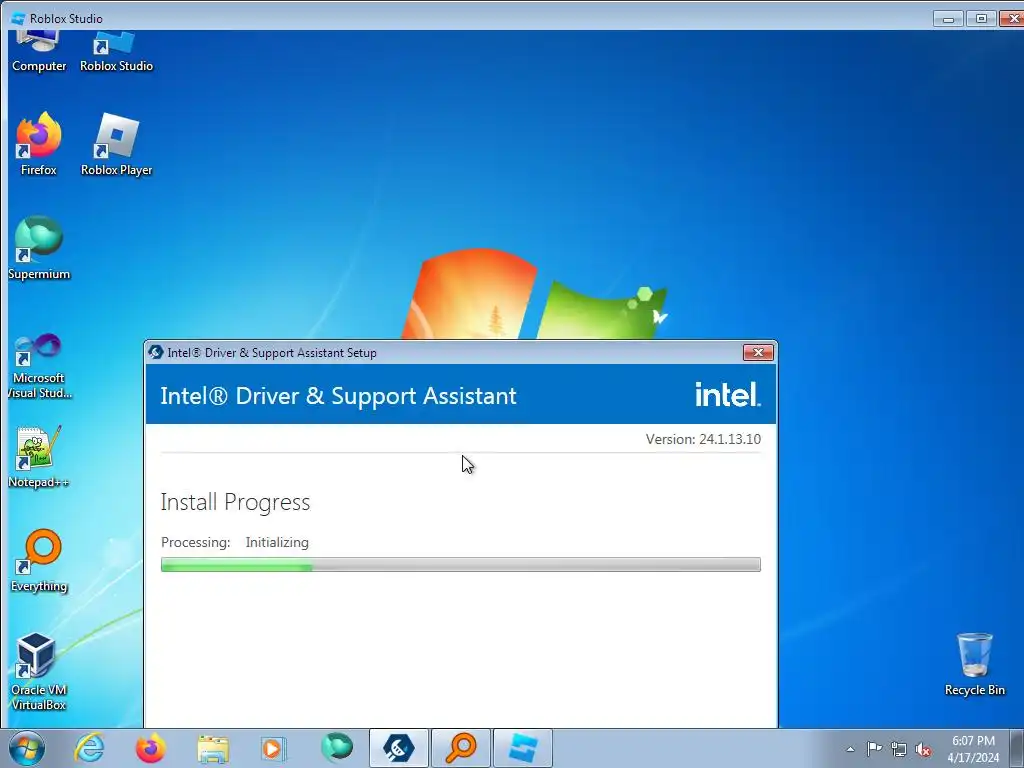Switch to Intel Driver Assistant taskbar button
The image size is (1024, 768).
coord(399,748)
